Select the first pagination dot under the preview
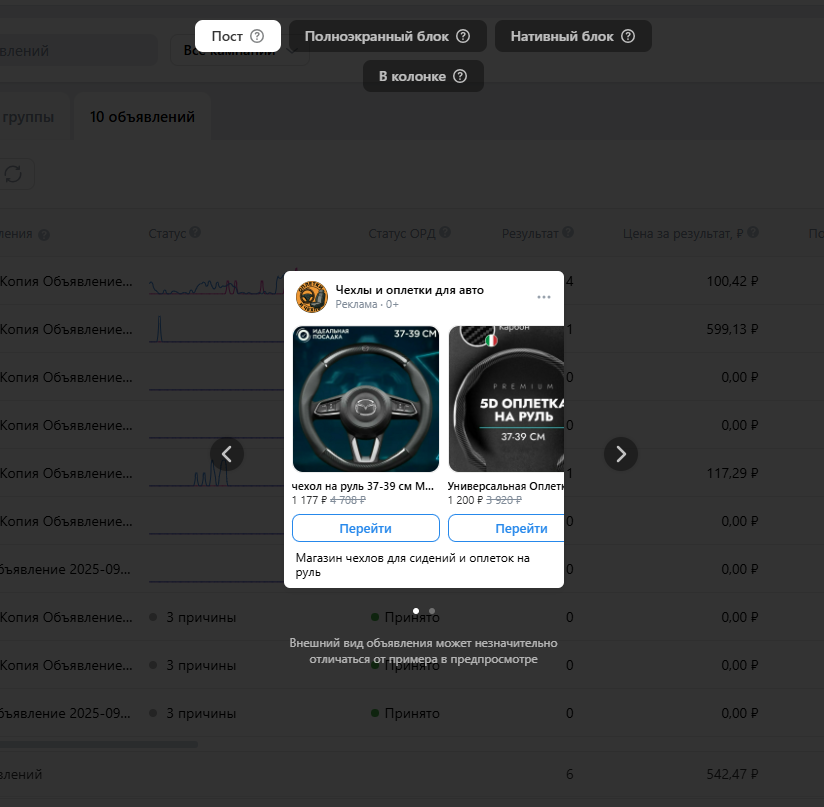Viewport: 824px width, 807px height. [416, 610]
